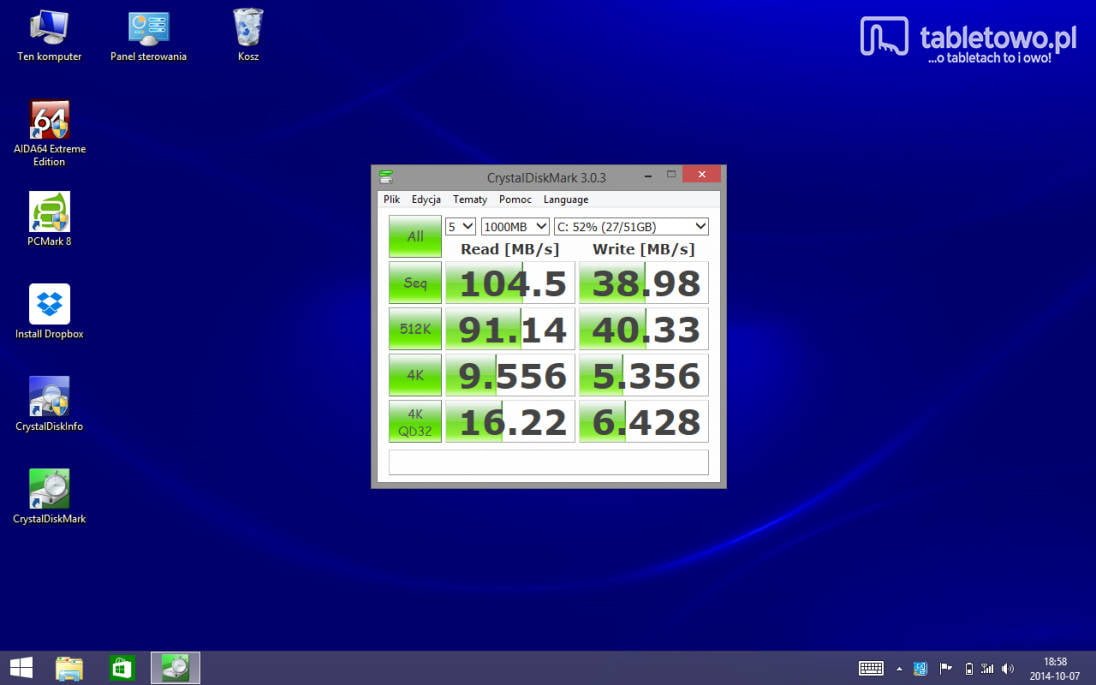The image size is (1096, 685).
Task: Start the 512K benchmark test
Action: pyautogui.click(x=415, y=329)
